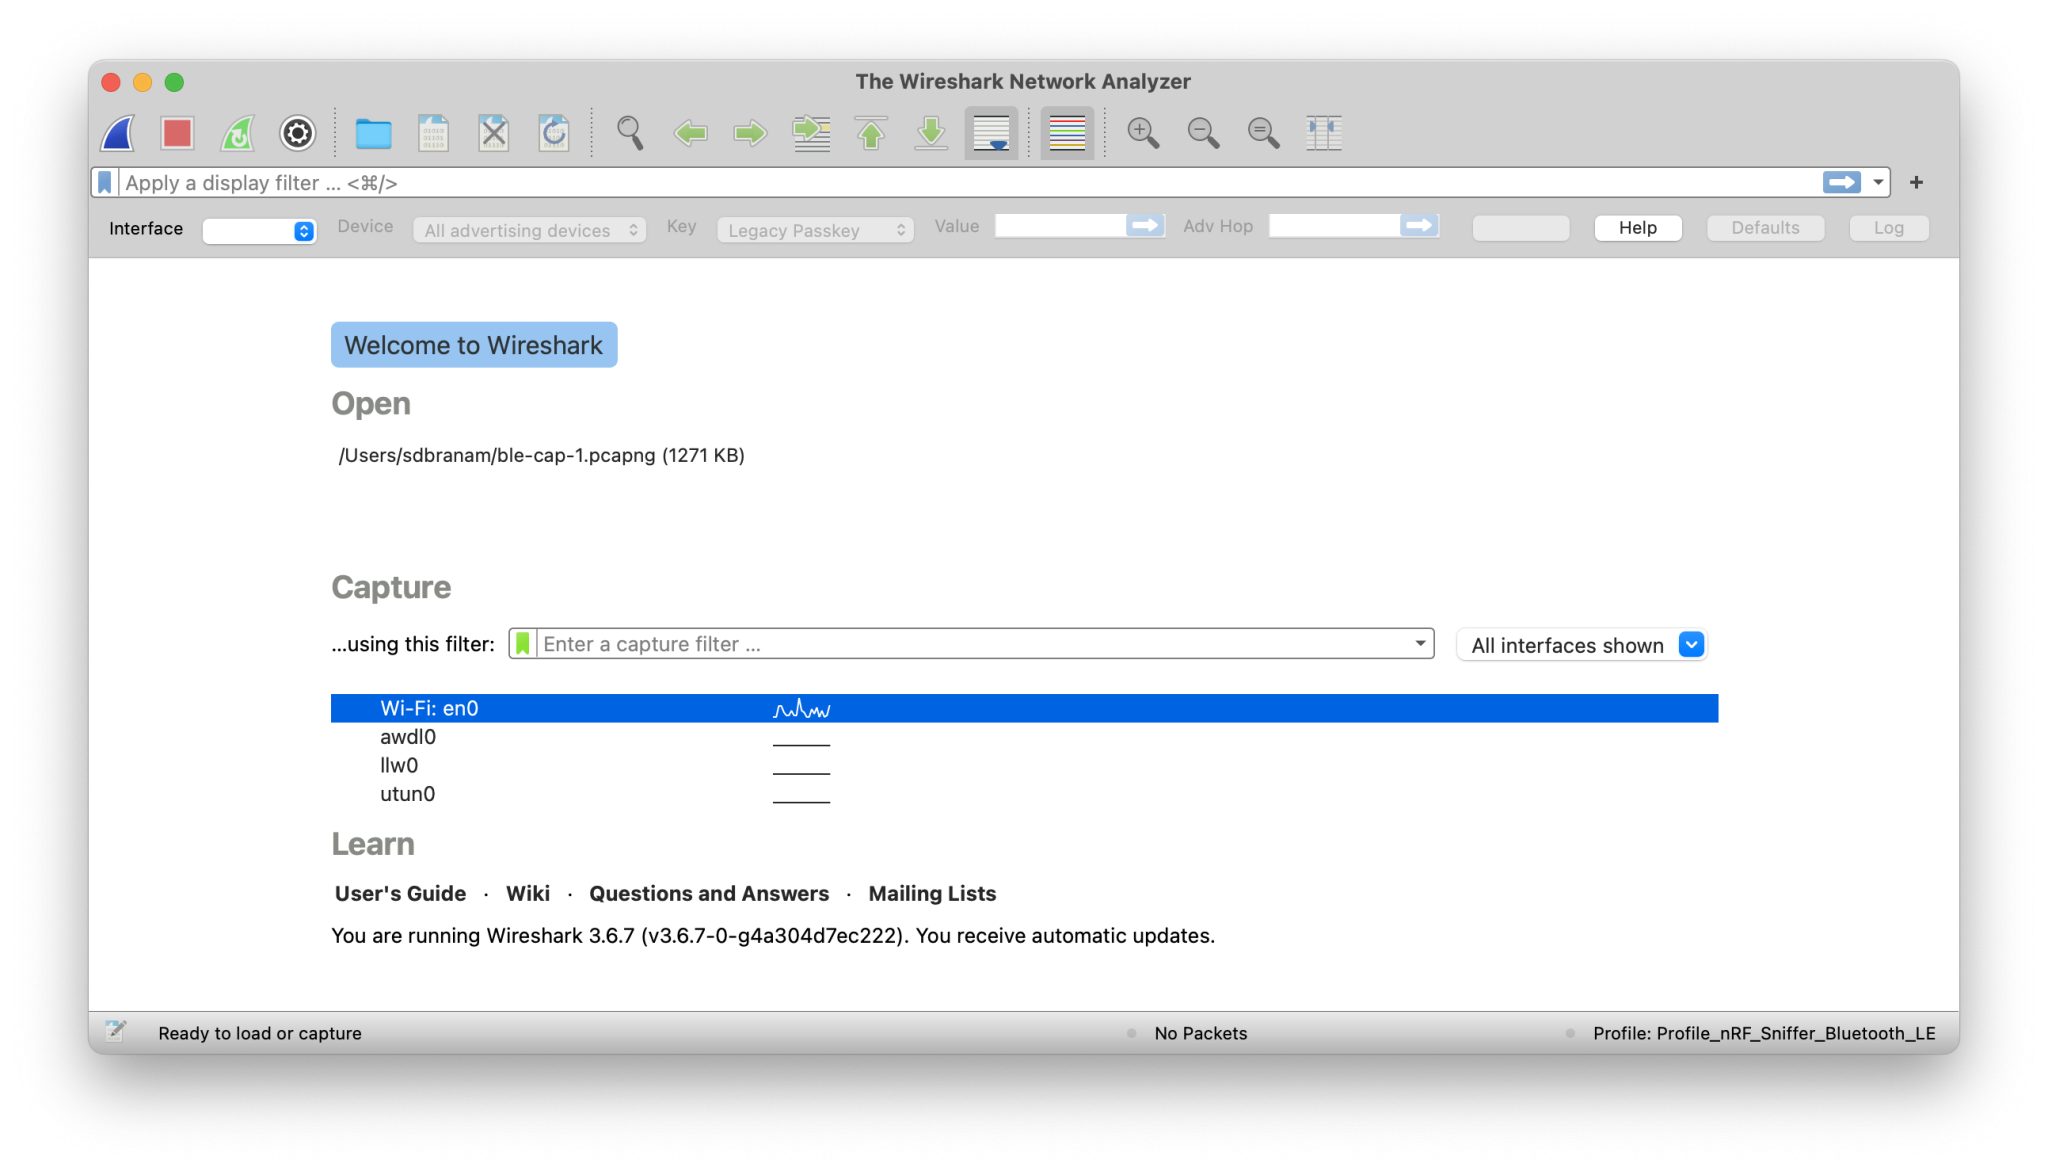This screenshot has height=1171, width=2048.
Task: Toggle automatic scrolling during live capture
Action: tap(991, 133)
